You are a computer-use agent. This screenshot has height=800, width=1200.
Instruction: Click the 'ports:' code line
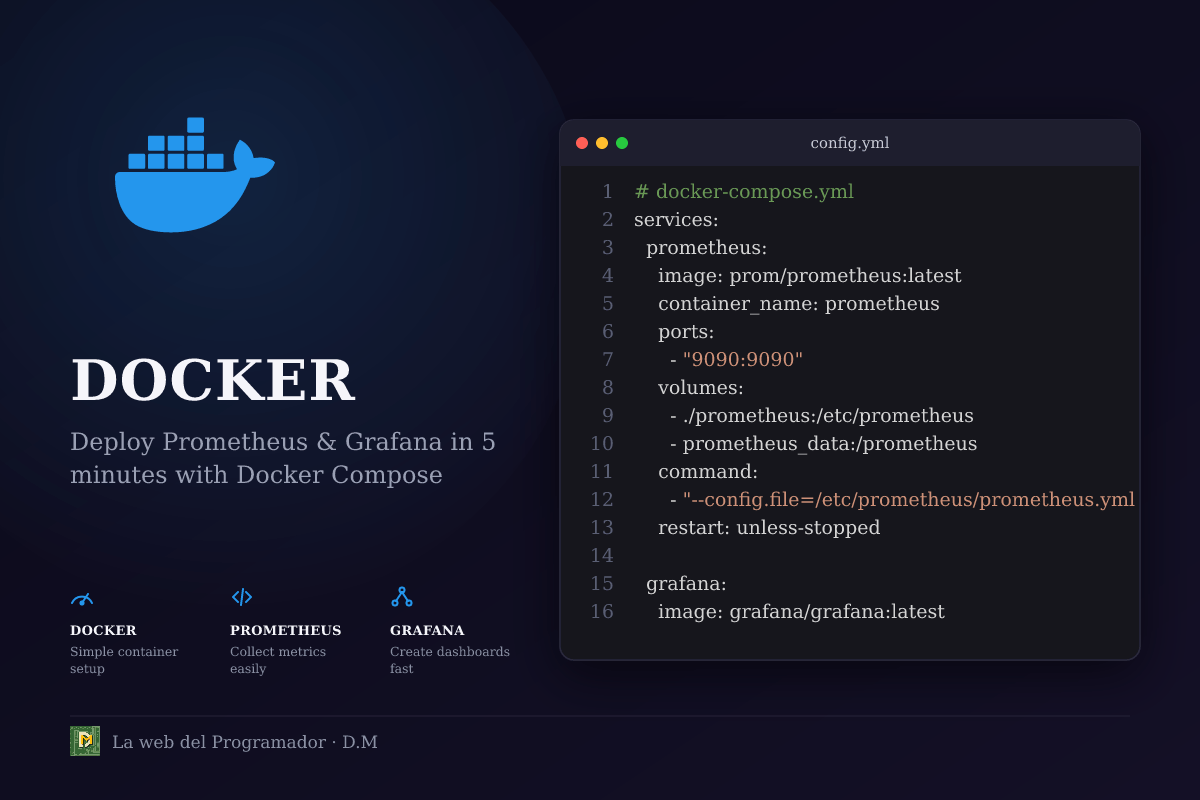click(x=686, y=332)
